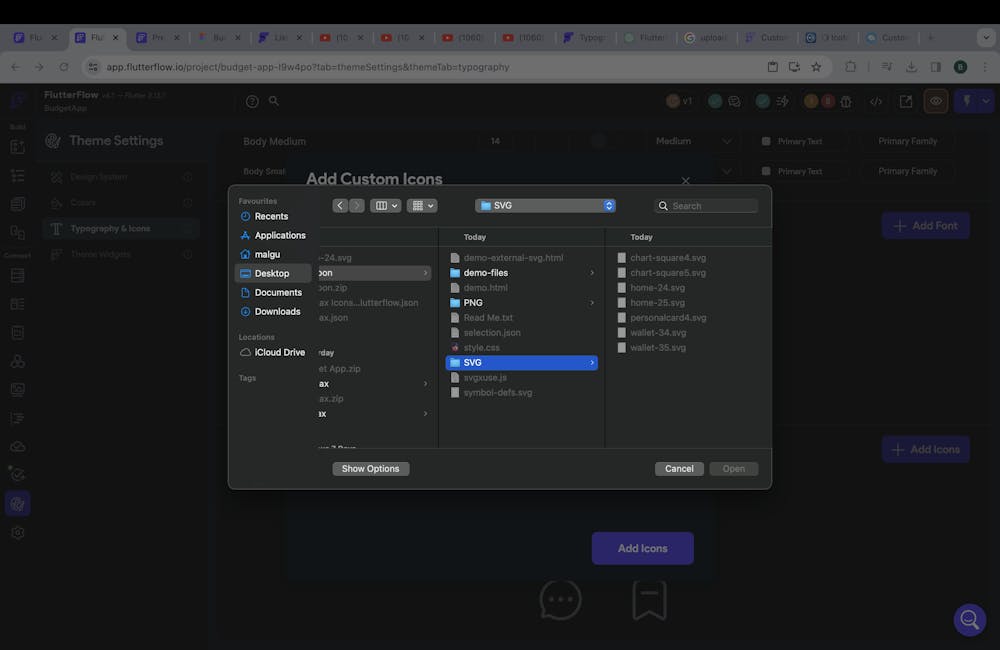This screenshot has height=650, width=1000.
Task: Switch Finder to icon view layout
Action: click(417, 204)
